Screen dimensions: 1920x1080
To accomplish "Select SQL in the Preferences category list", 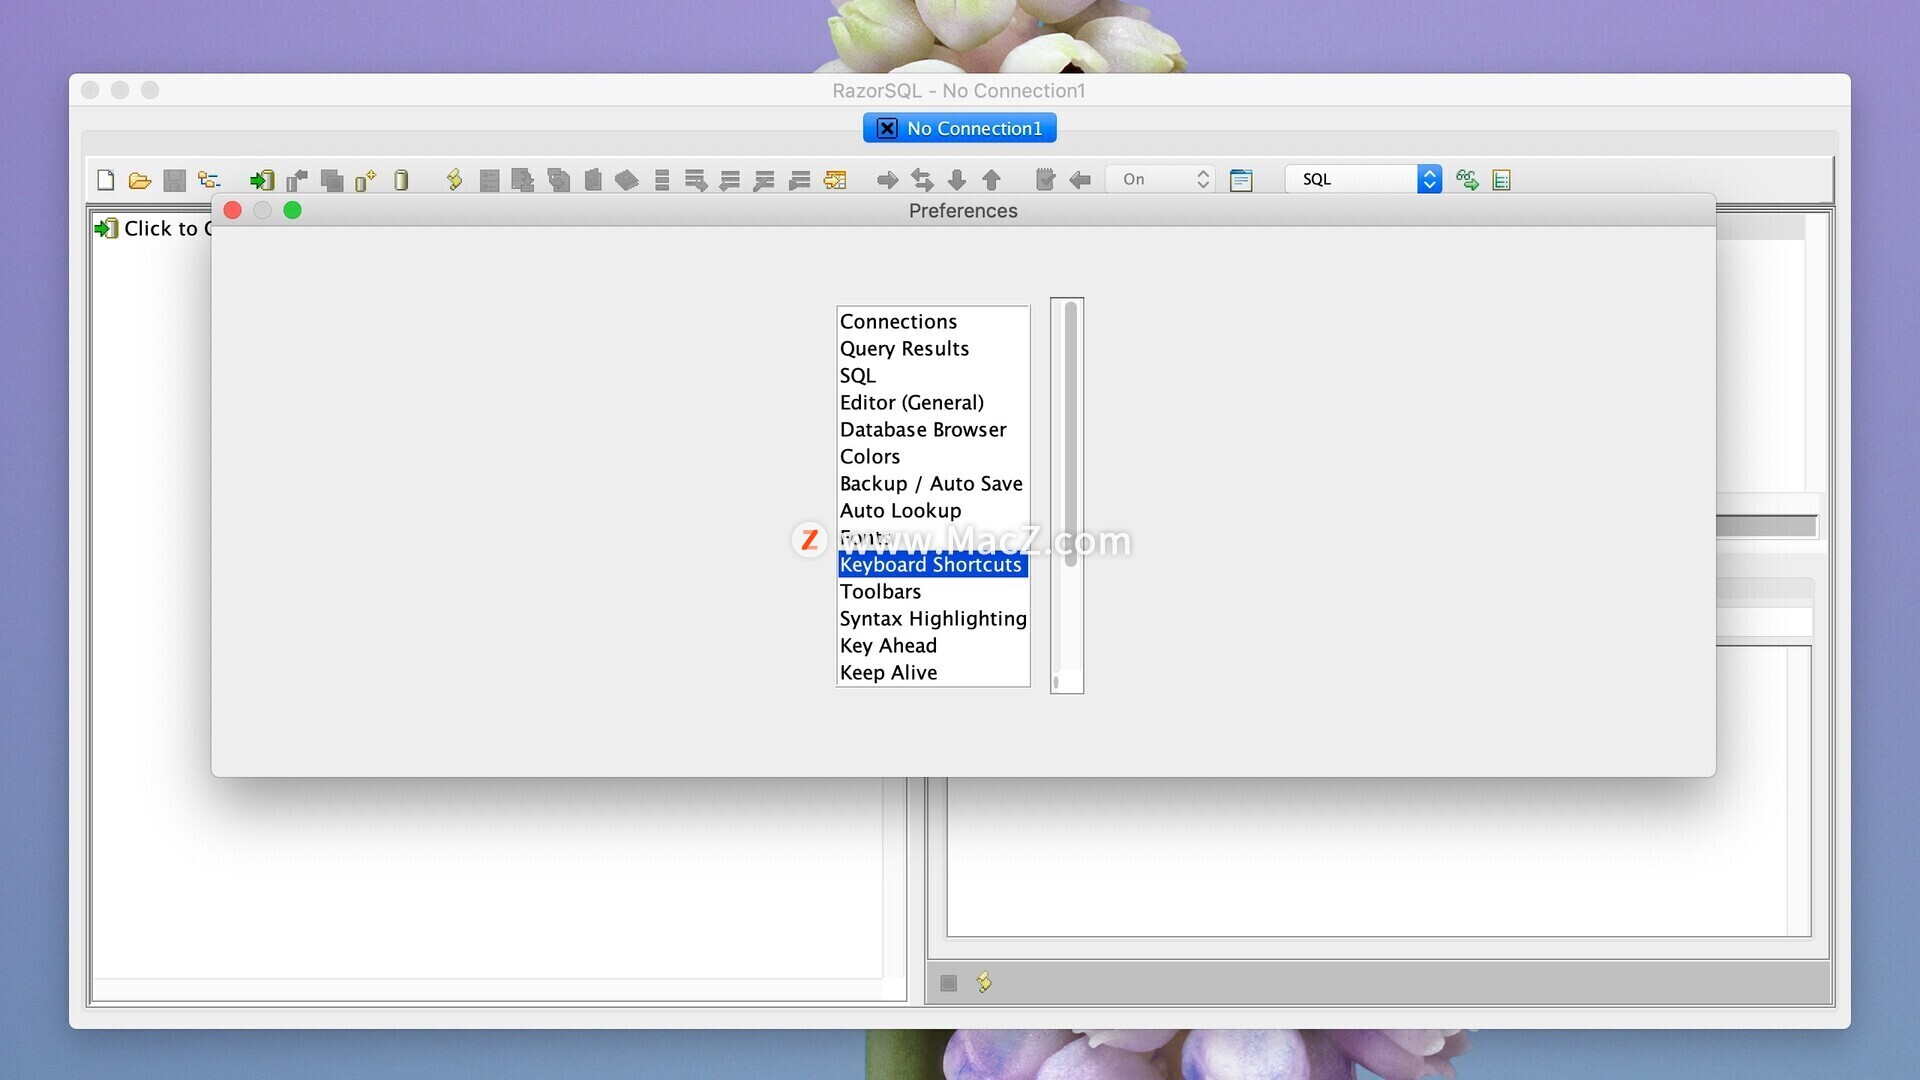I will (x=933, y=376).
